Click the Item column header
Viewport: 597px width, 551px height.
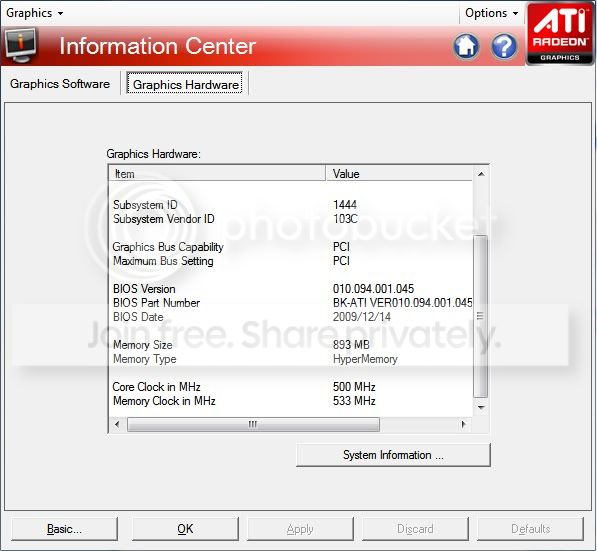click(217, 174)
